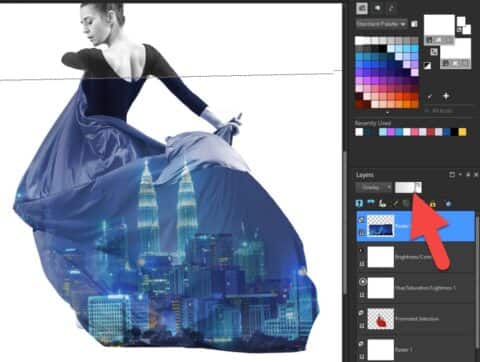
Task: Pick the purple swatch in Recently Used
Action: point(391,132)
